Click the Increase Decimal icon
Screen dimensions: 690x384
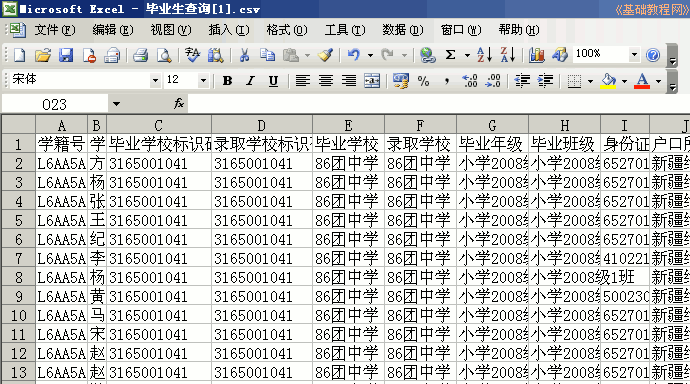[470, 81]
